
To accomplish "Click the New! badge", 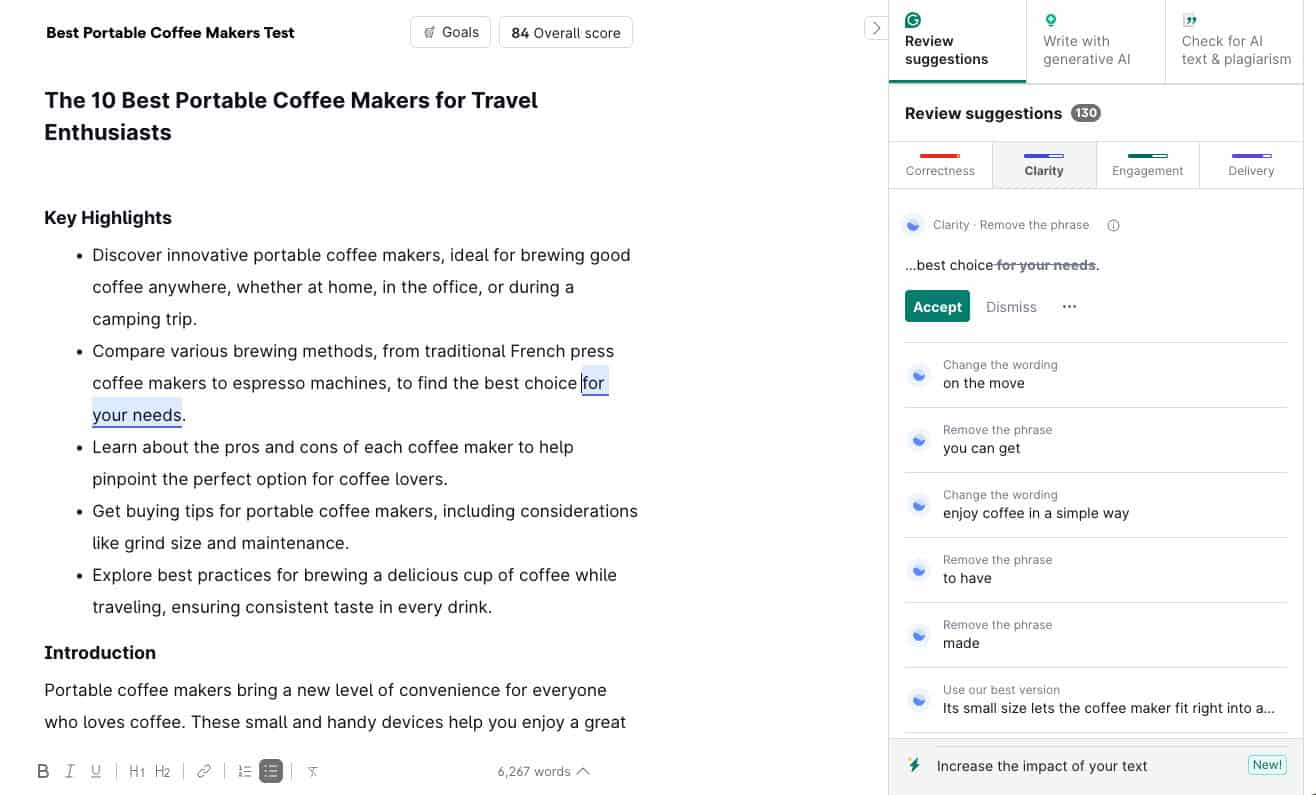I will [1267, 765].
